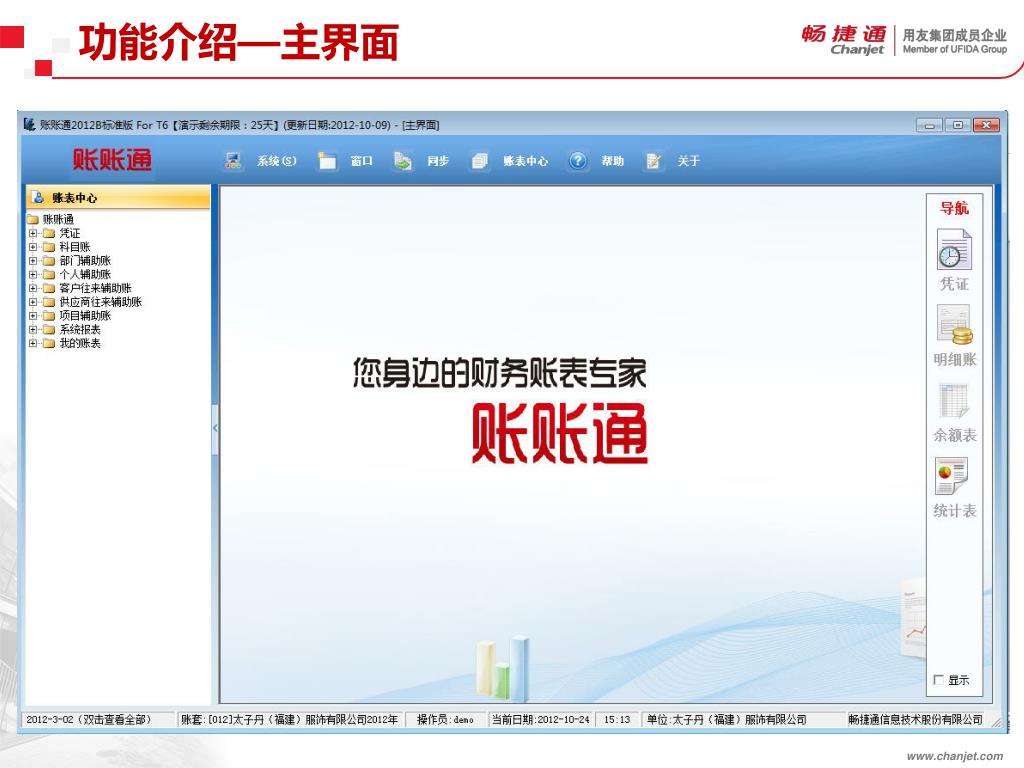The image size is (1024, 768).
Task: Click the 明细账 label in navigation panel
Action: (954, 359)
